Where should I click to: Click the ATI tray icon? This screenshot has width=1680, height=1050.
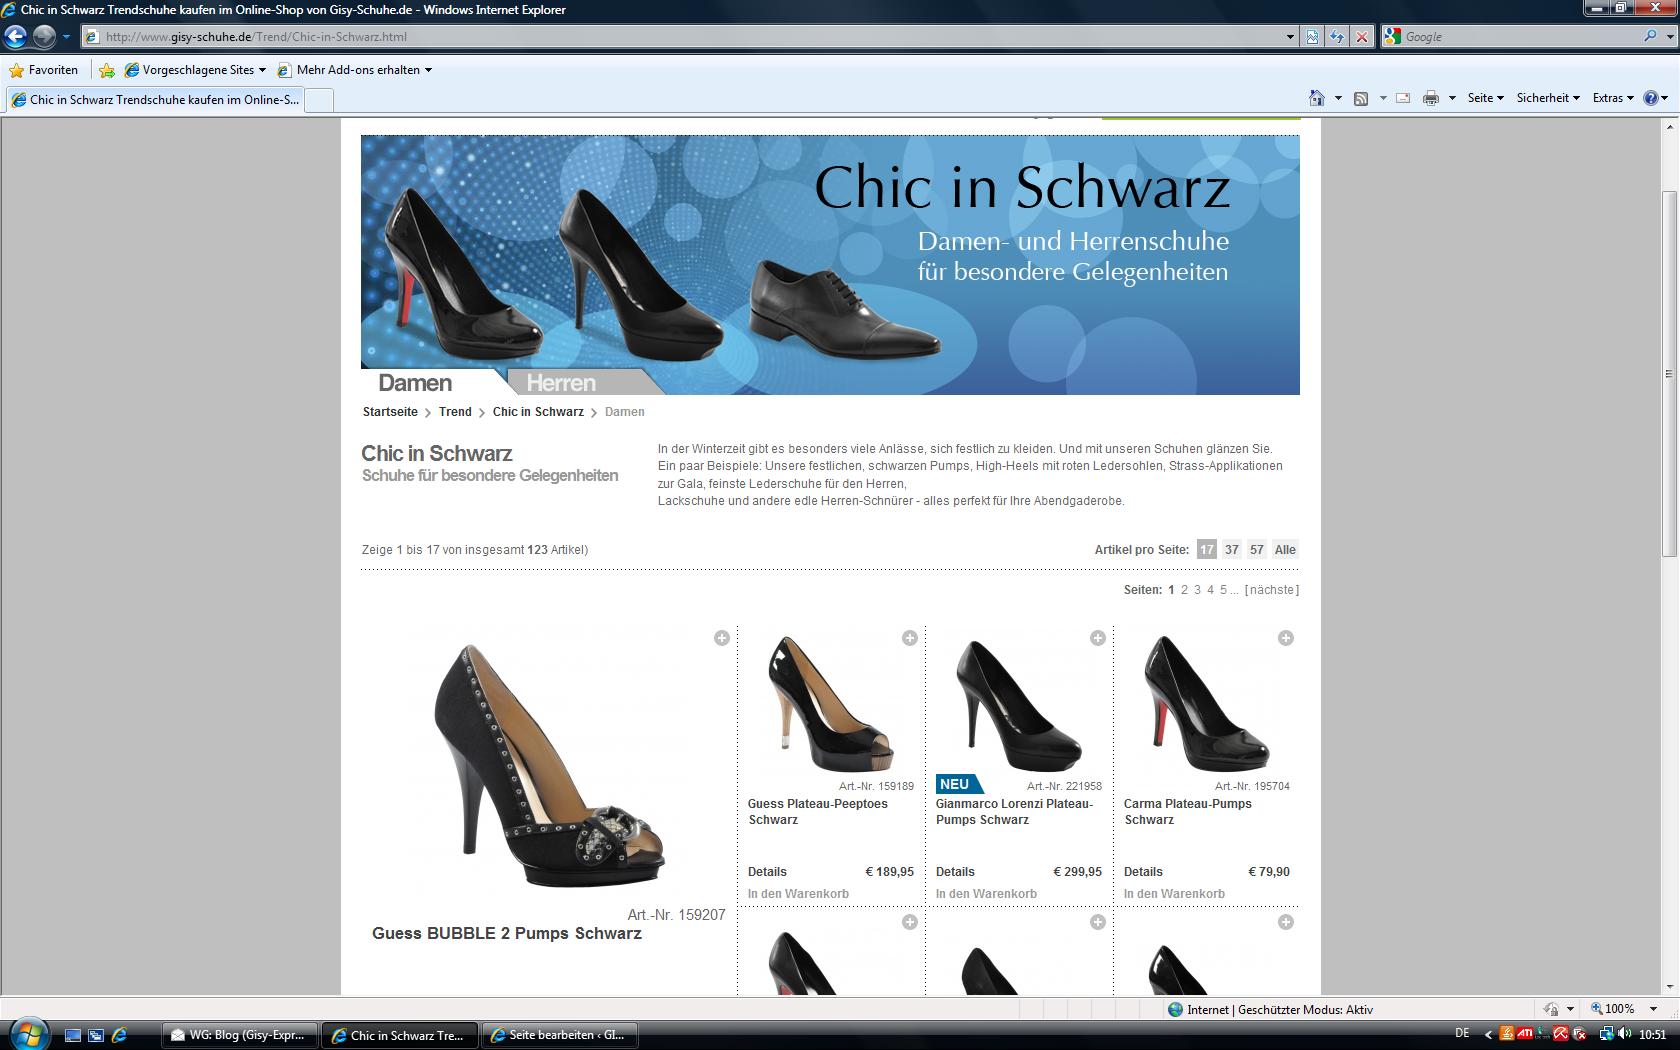point(1525,1034)
